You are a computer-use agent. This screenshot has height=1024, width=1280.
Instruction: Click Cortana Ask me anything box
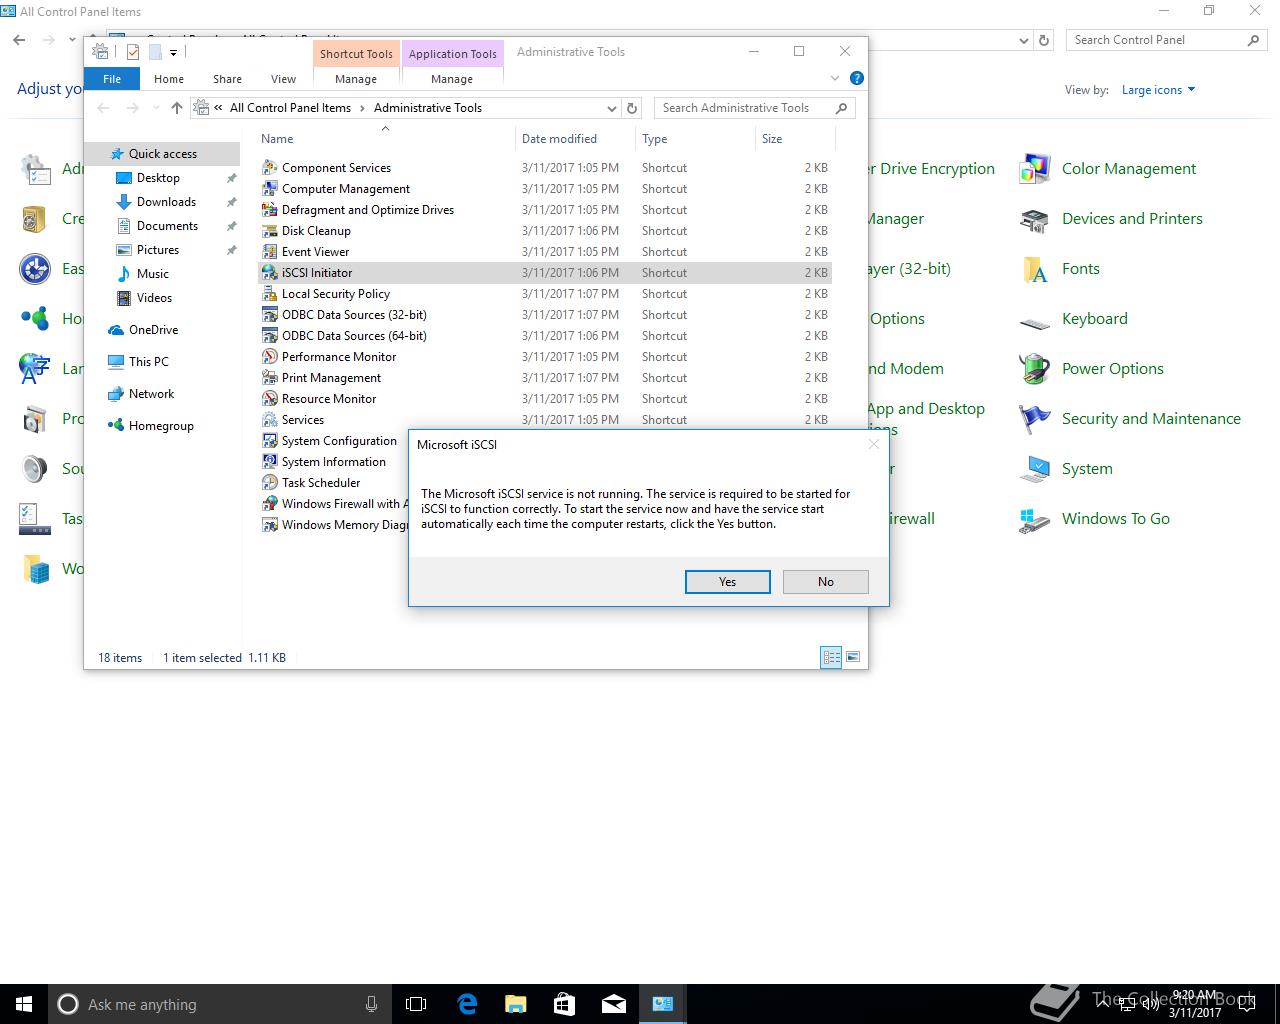[x=220, y=1004]
